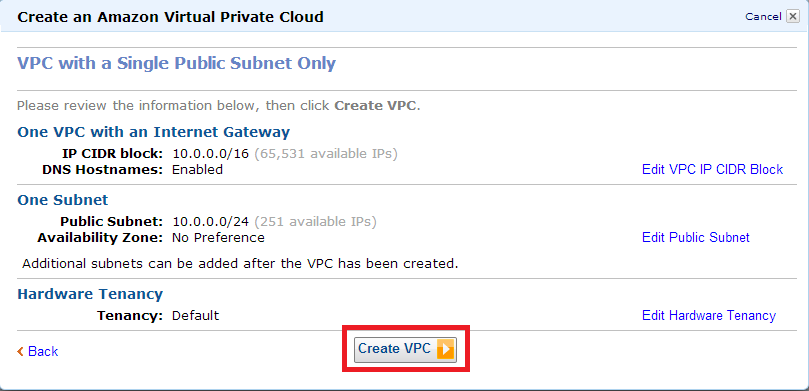Click the 10.0.0.0/24 public subnet value
The height and width of the screenshot is (391, 809).
coord(211,222)
